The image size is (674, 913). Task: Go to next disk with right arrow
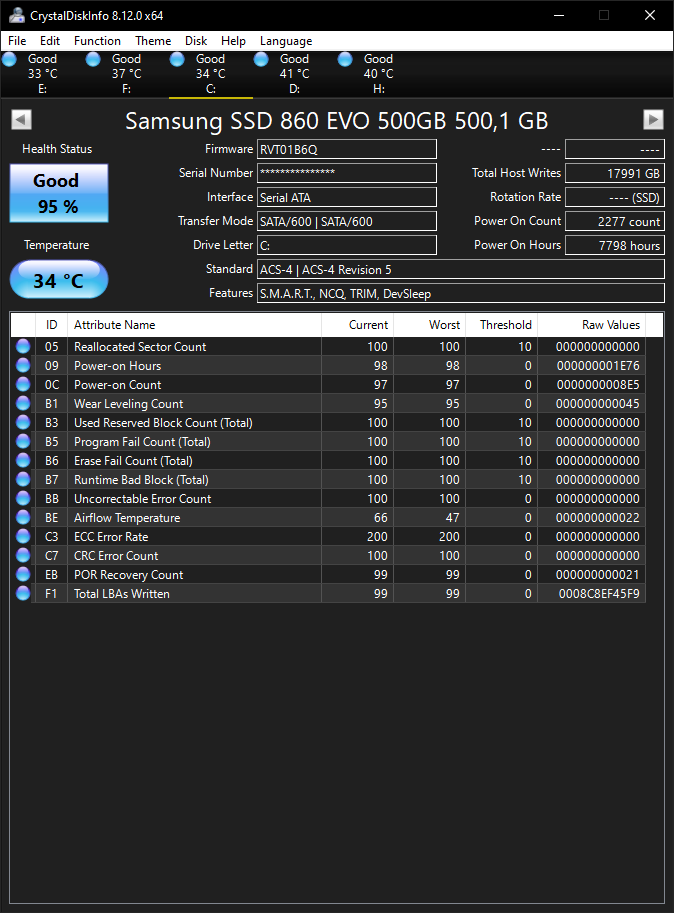pos(653,120)
